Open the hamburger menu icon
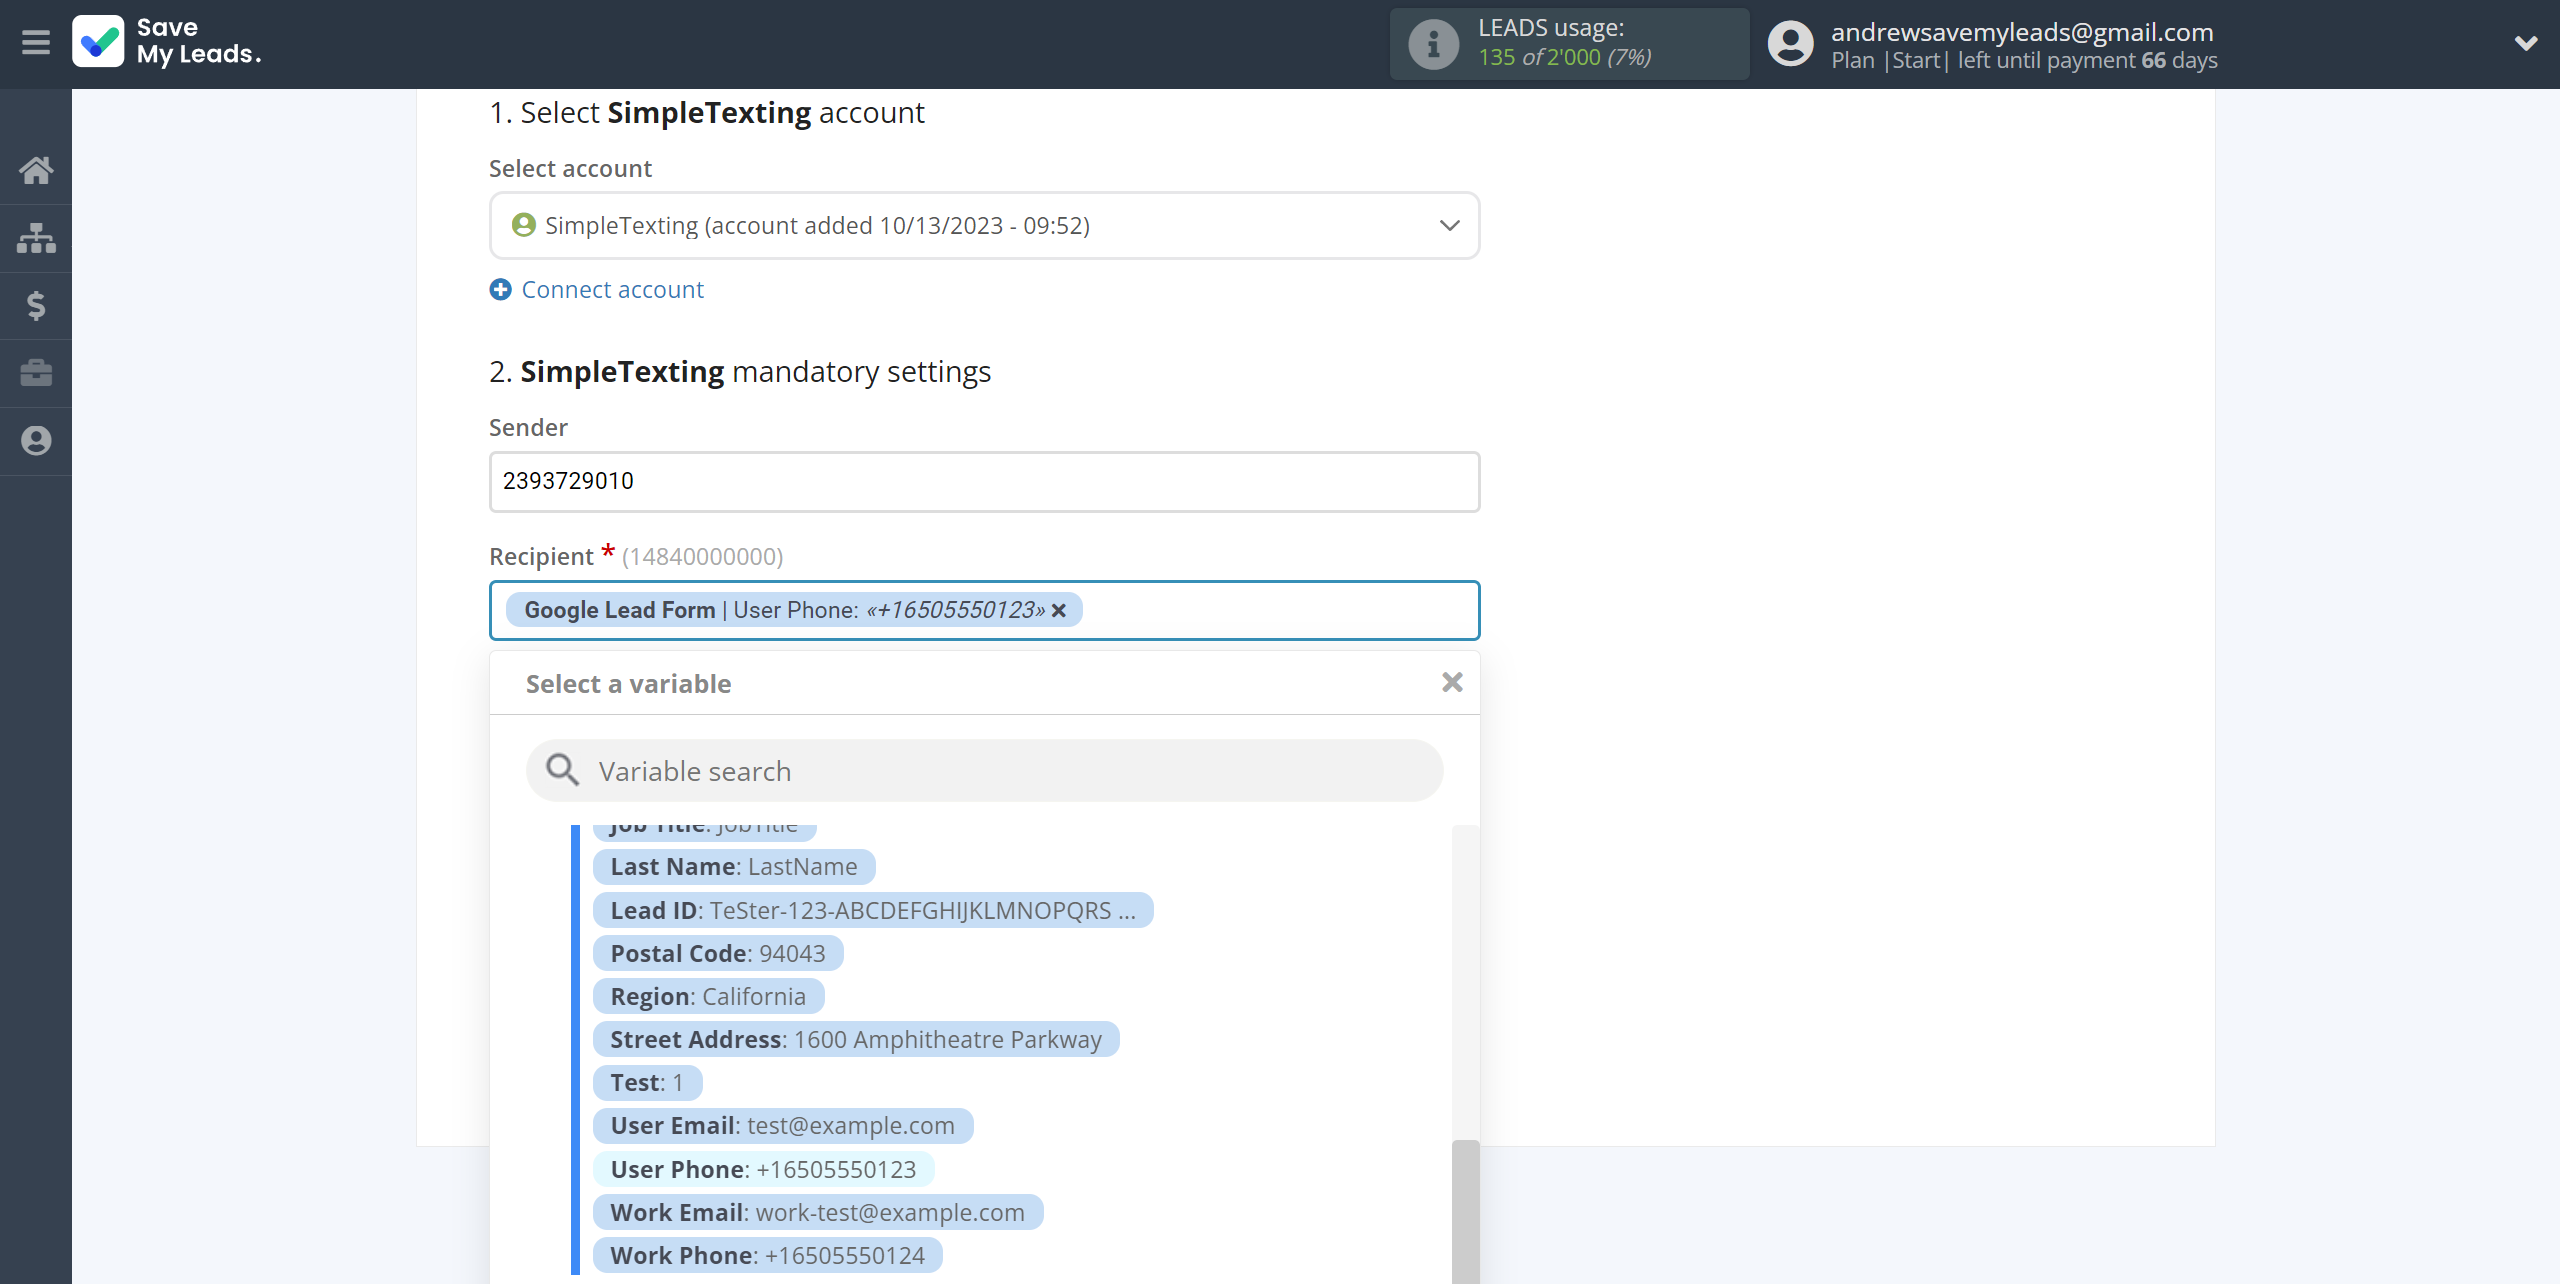Screen dimensions: 2560x1284 36,43
